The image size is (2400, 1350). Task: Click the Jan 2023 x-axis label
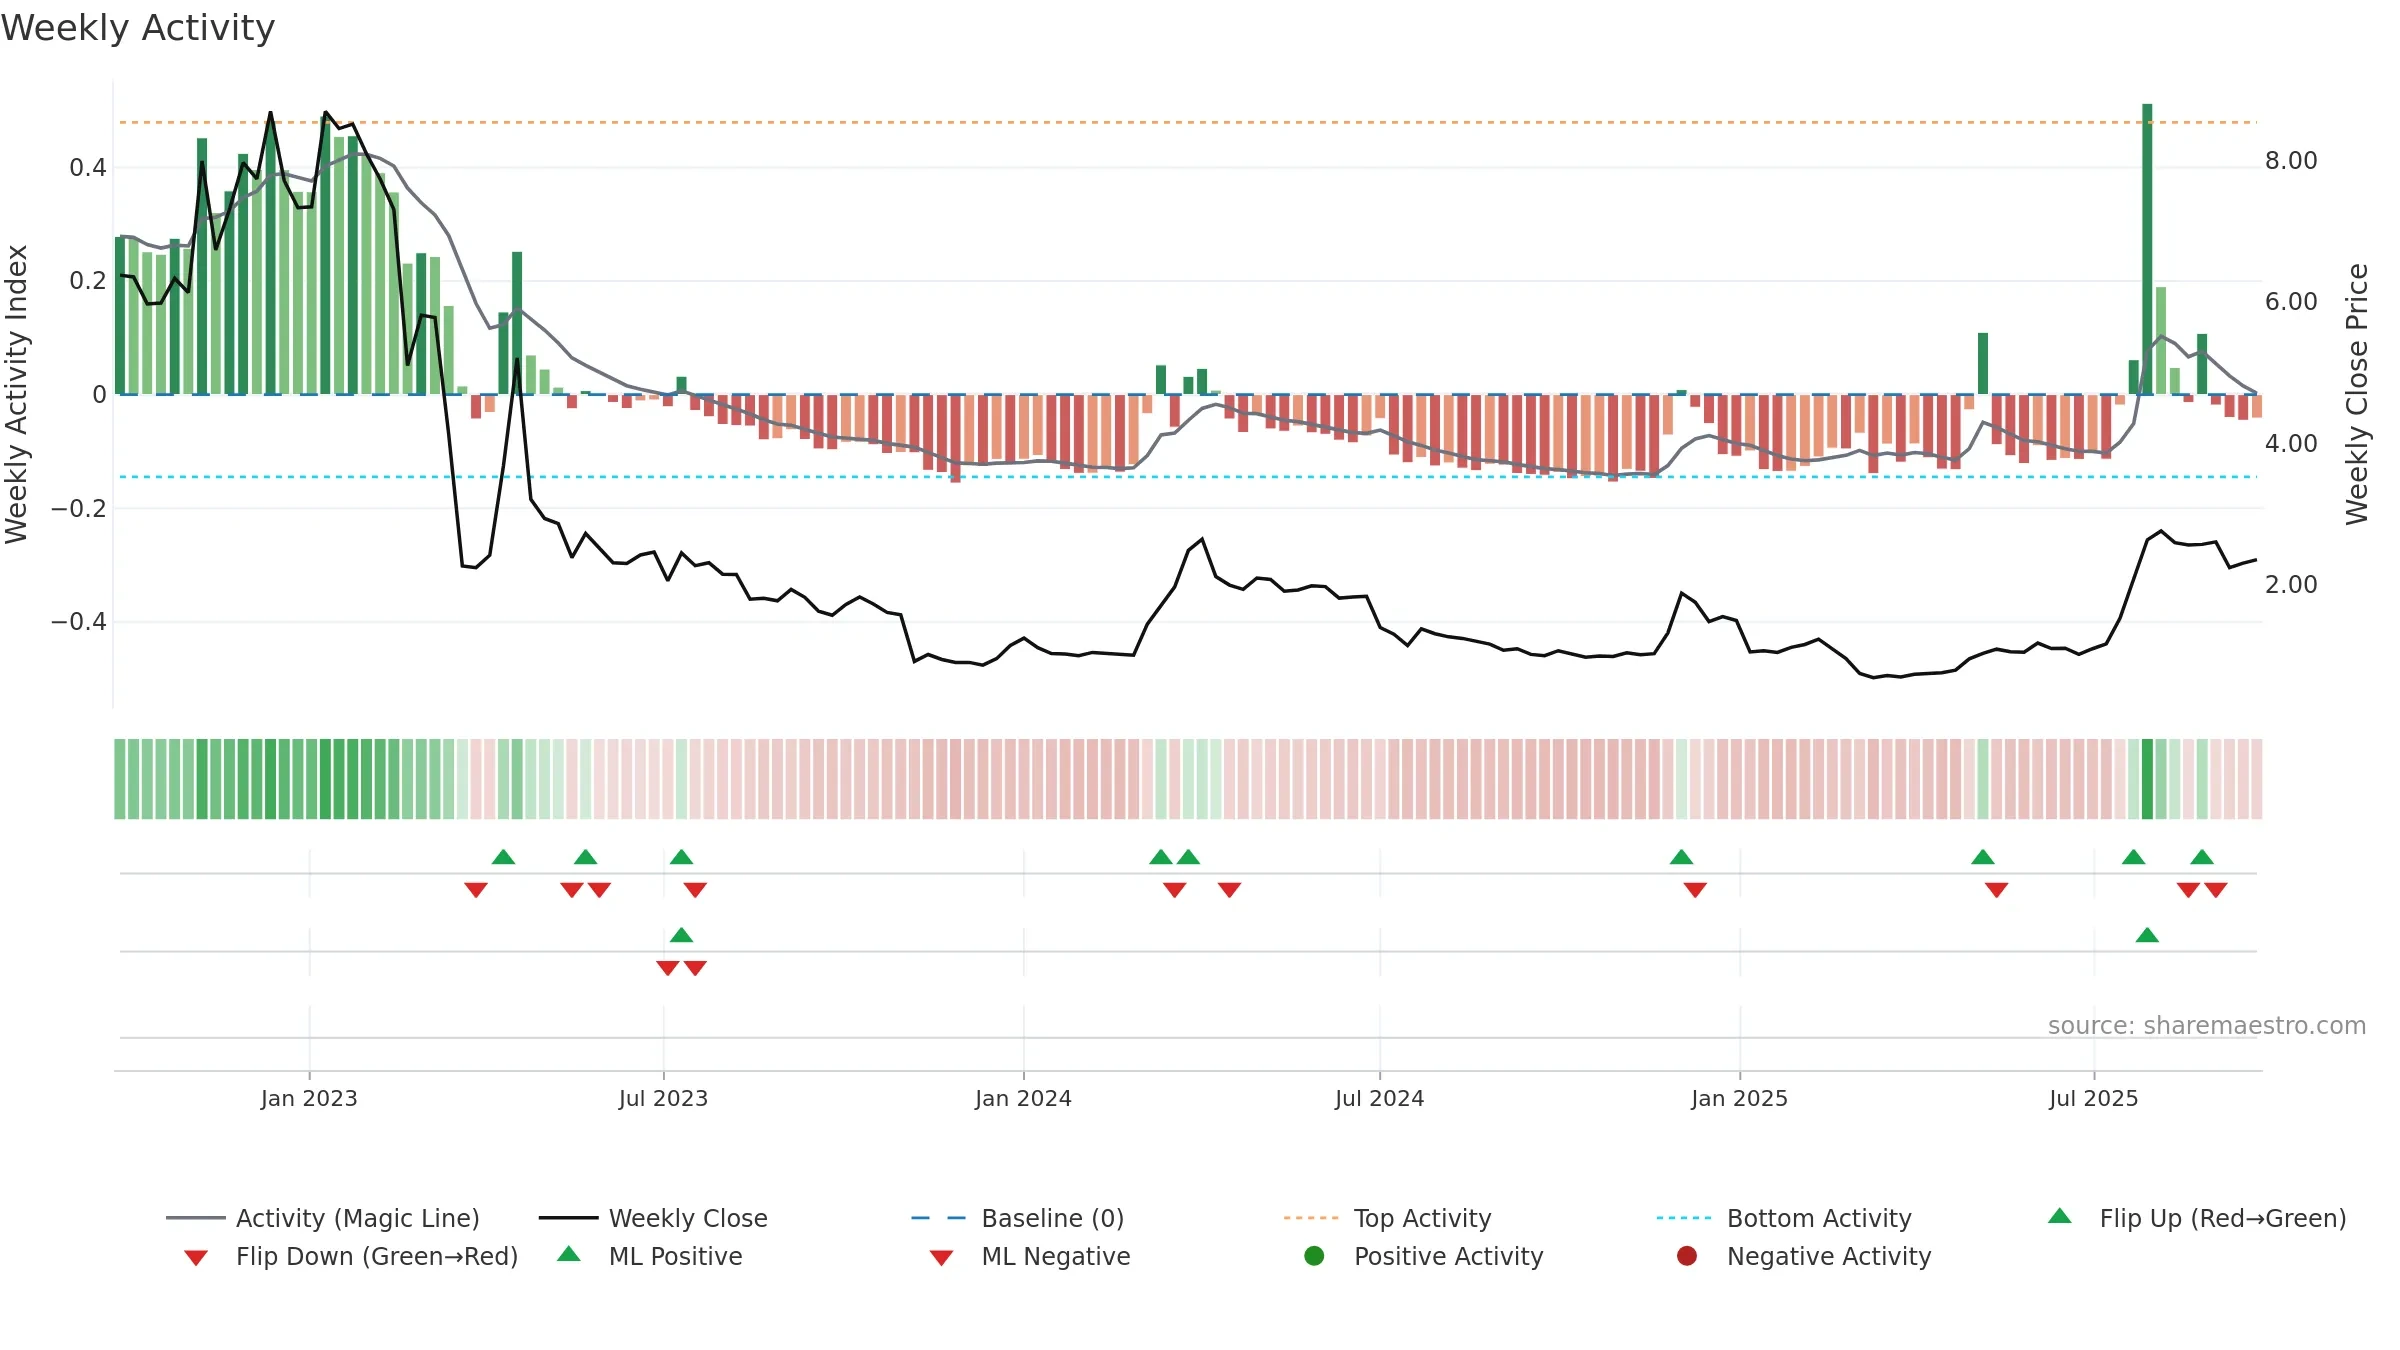(309, 1099)
